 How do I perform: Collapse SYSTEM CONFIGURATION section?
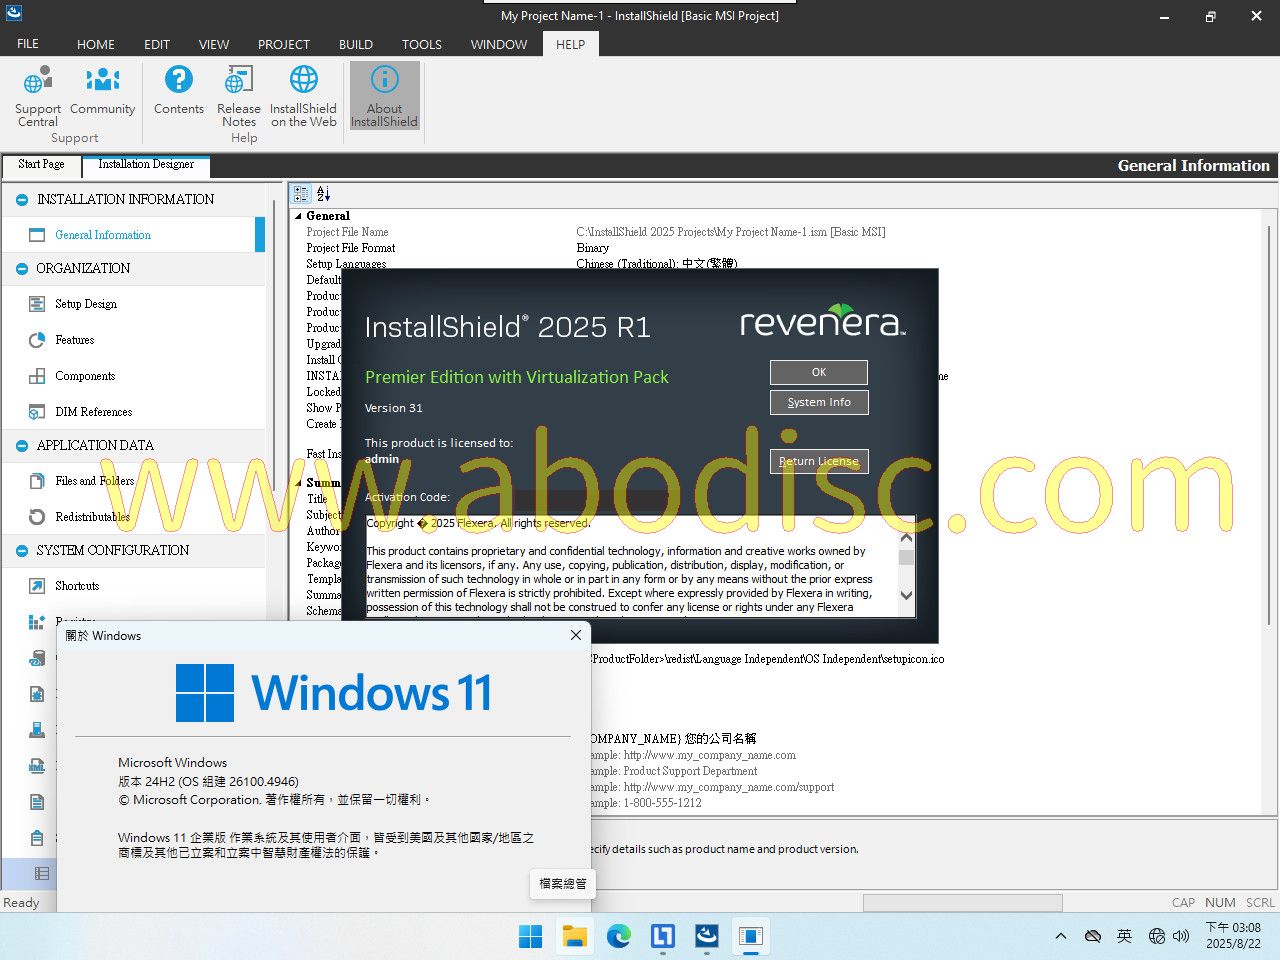22,551
